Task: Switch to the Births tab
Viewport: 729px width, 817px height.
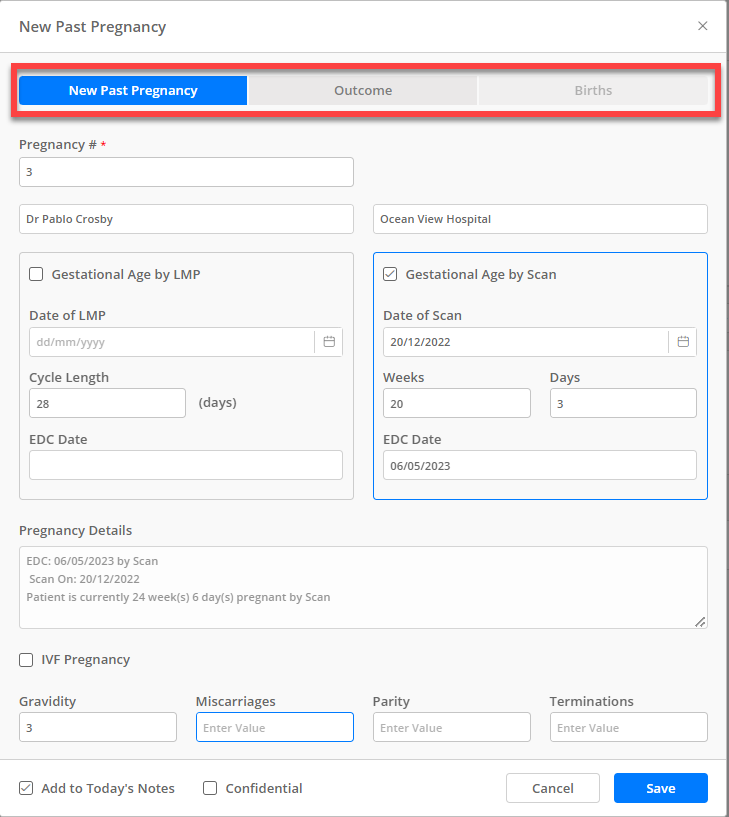Action: (x=593, y=90)
